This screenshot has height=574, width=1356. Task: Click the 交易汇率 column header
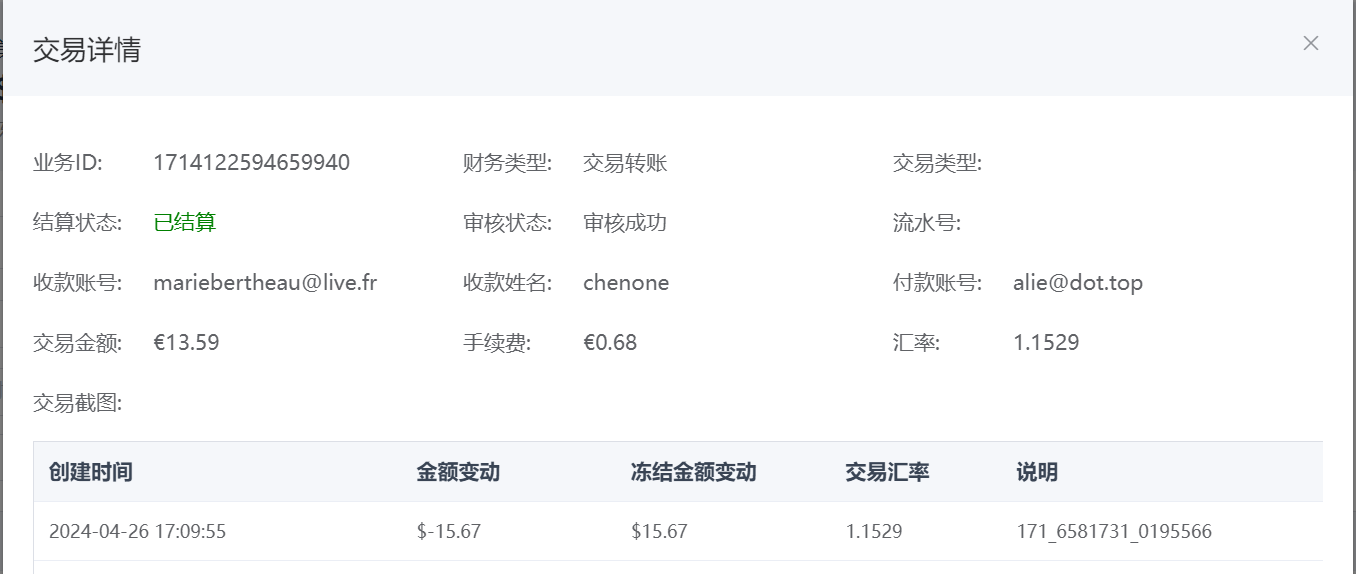click(887, 472)
